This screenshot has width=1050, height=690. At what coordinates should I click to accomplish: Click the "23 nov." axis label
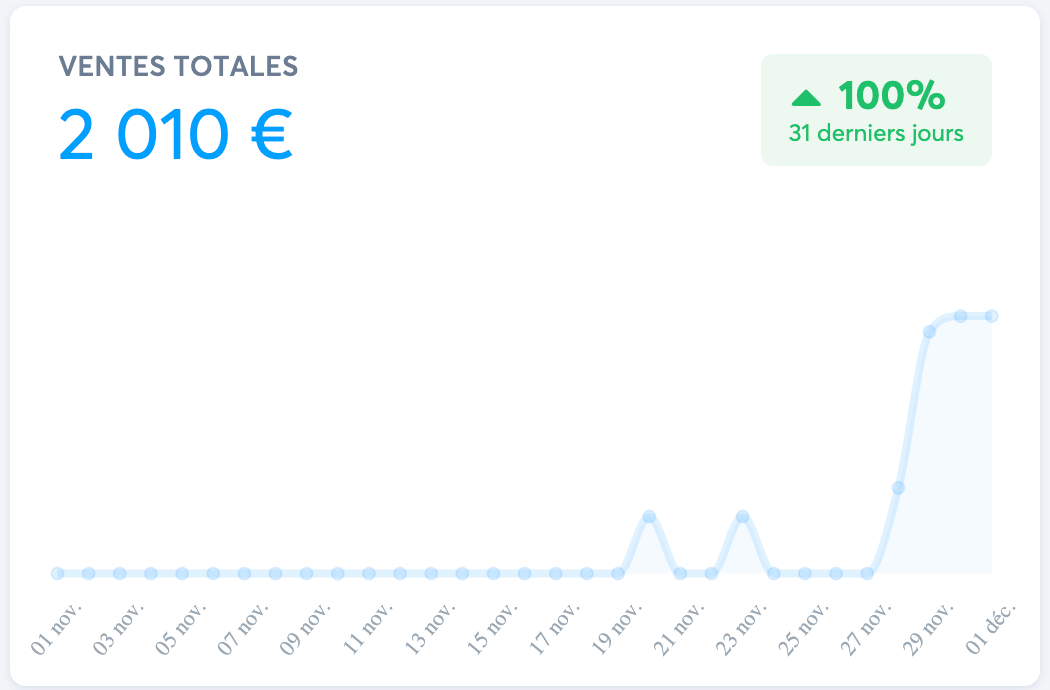tap(742, 628)
